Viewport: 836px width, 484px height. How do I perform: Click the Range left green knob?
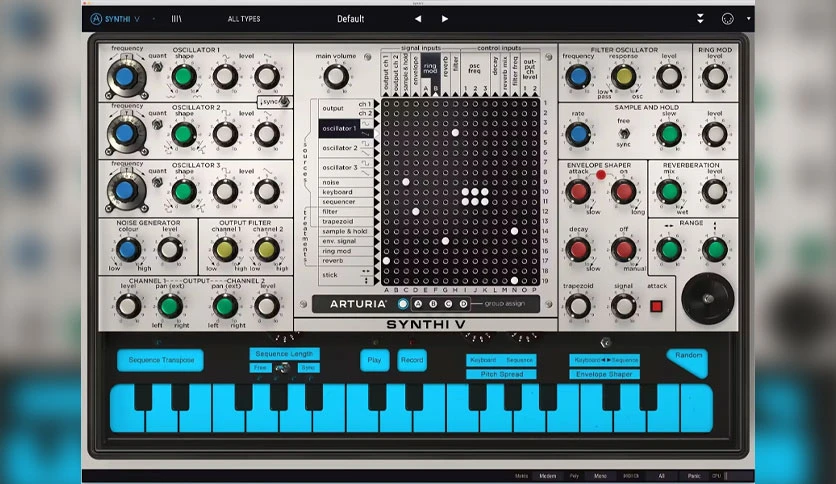[x=669, y=249]
